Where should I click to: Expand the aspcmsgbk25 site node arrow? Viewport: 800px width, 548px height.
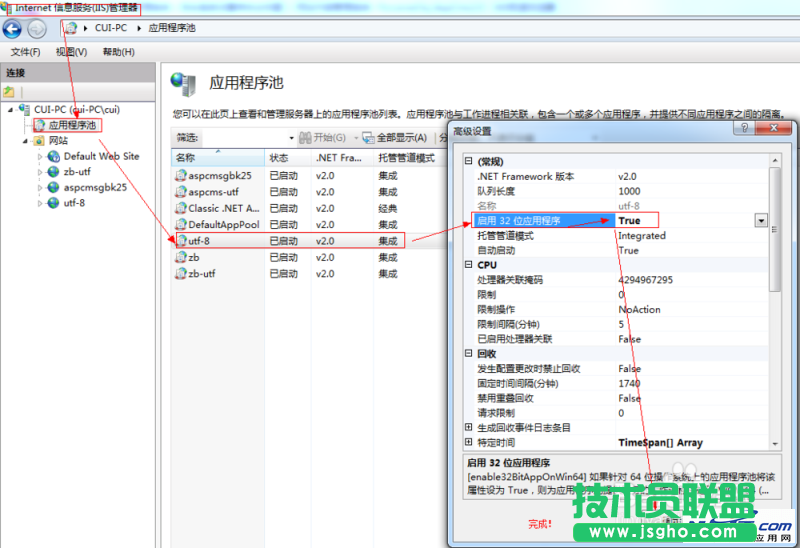point(40,188)
